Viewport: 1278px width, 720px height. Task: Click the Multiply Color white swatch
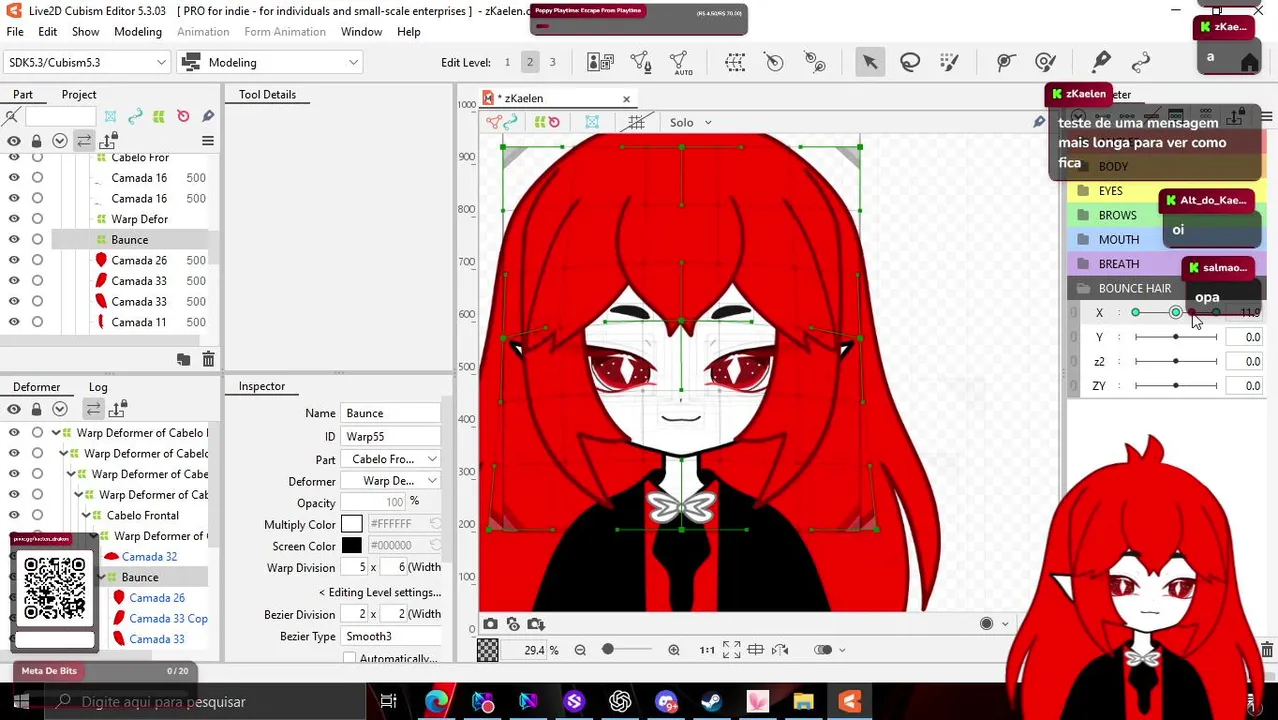tap(351, 524)
